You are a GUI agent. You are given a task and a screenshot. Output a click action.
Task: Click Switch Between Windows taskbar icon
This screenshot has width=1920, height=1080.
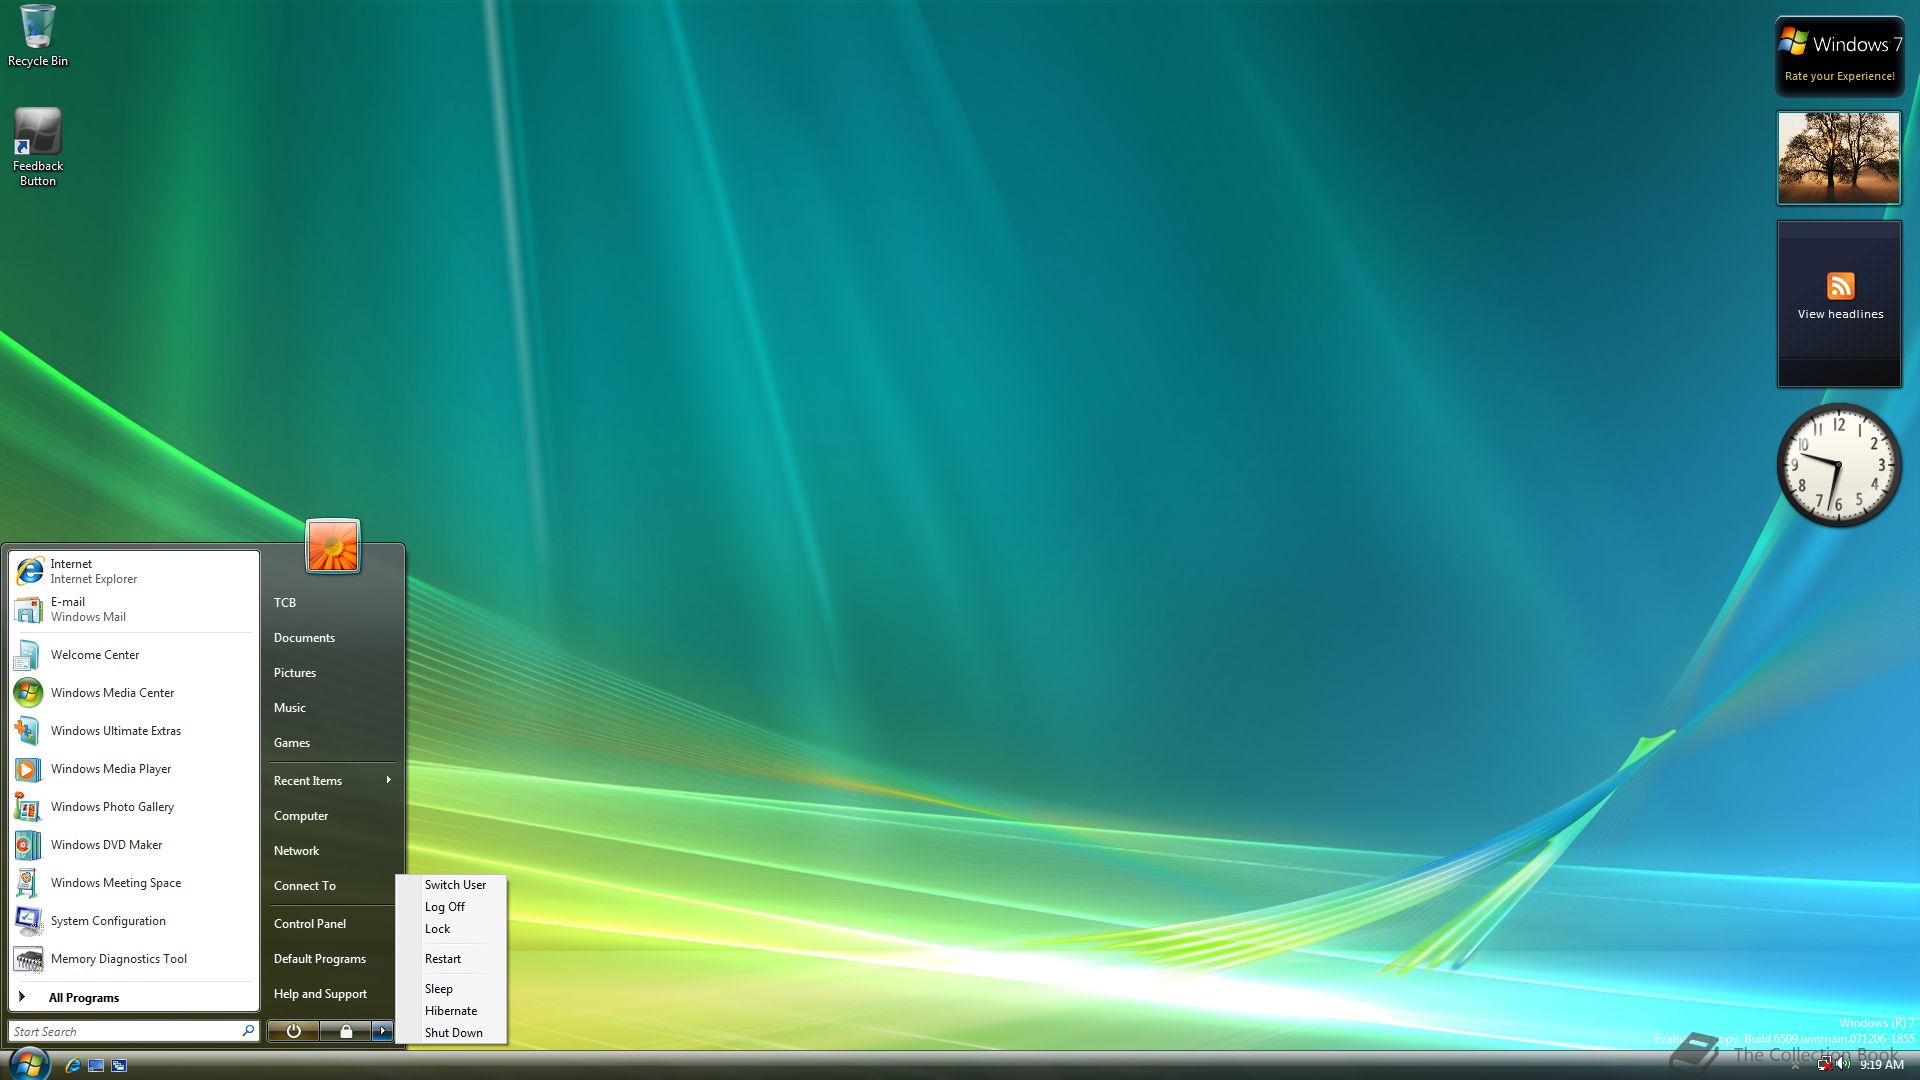(x=119, y=1065)
